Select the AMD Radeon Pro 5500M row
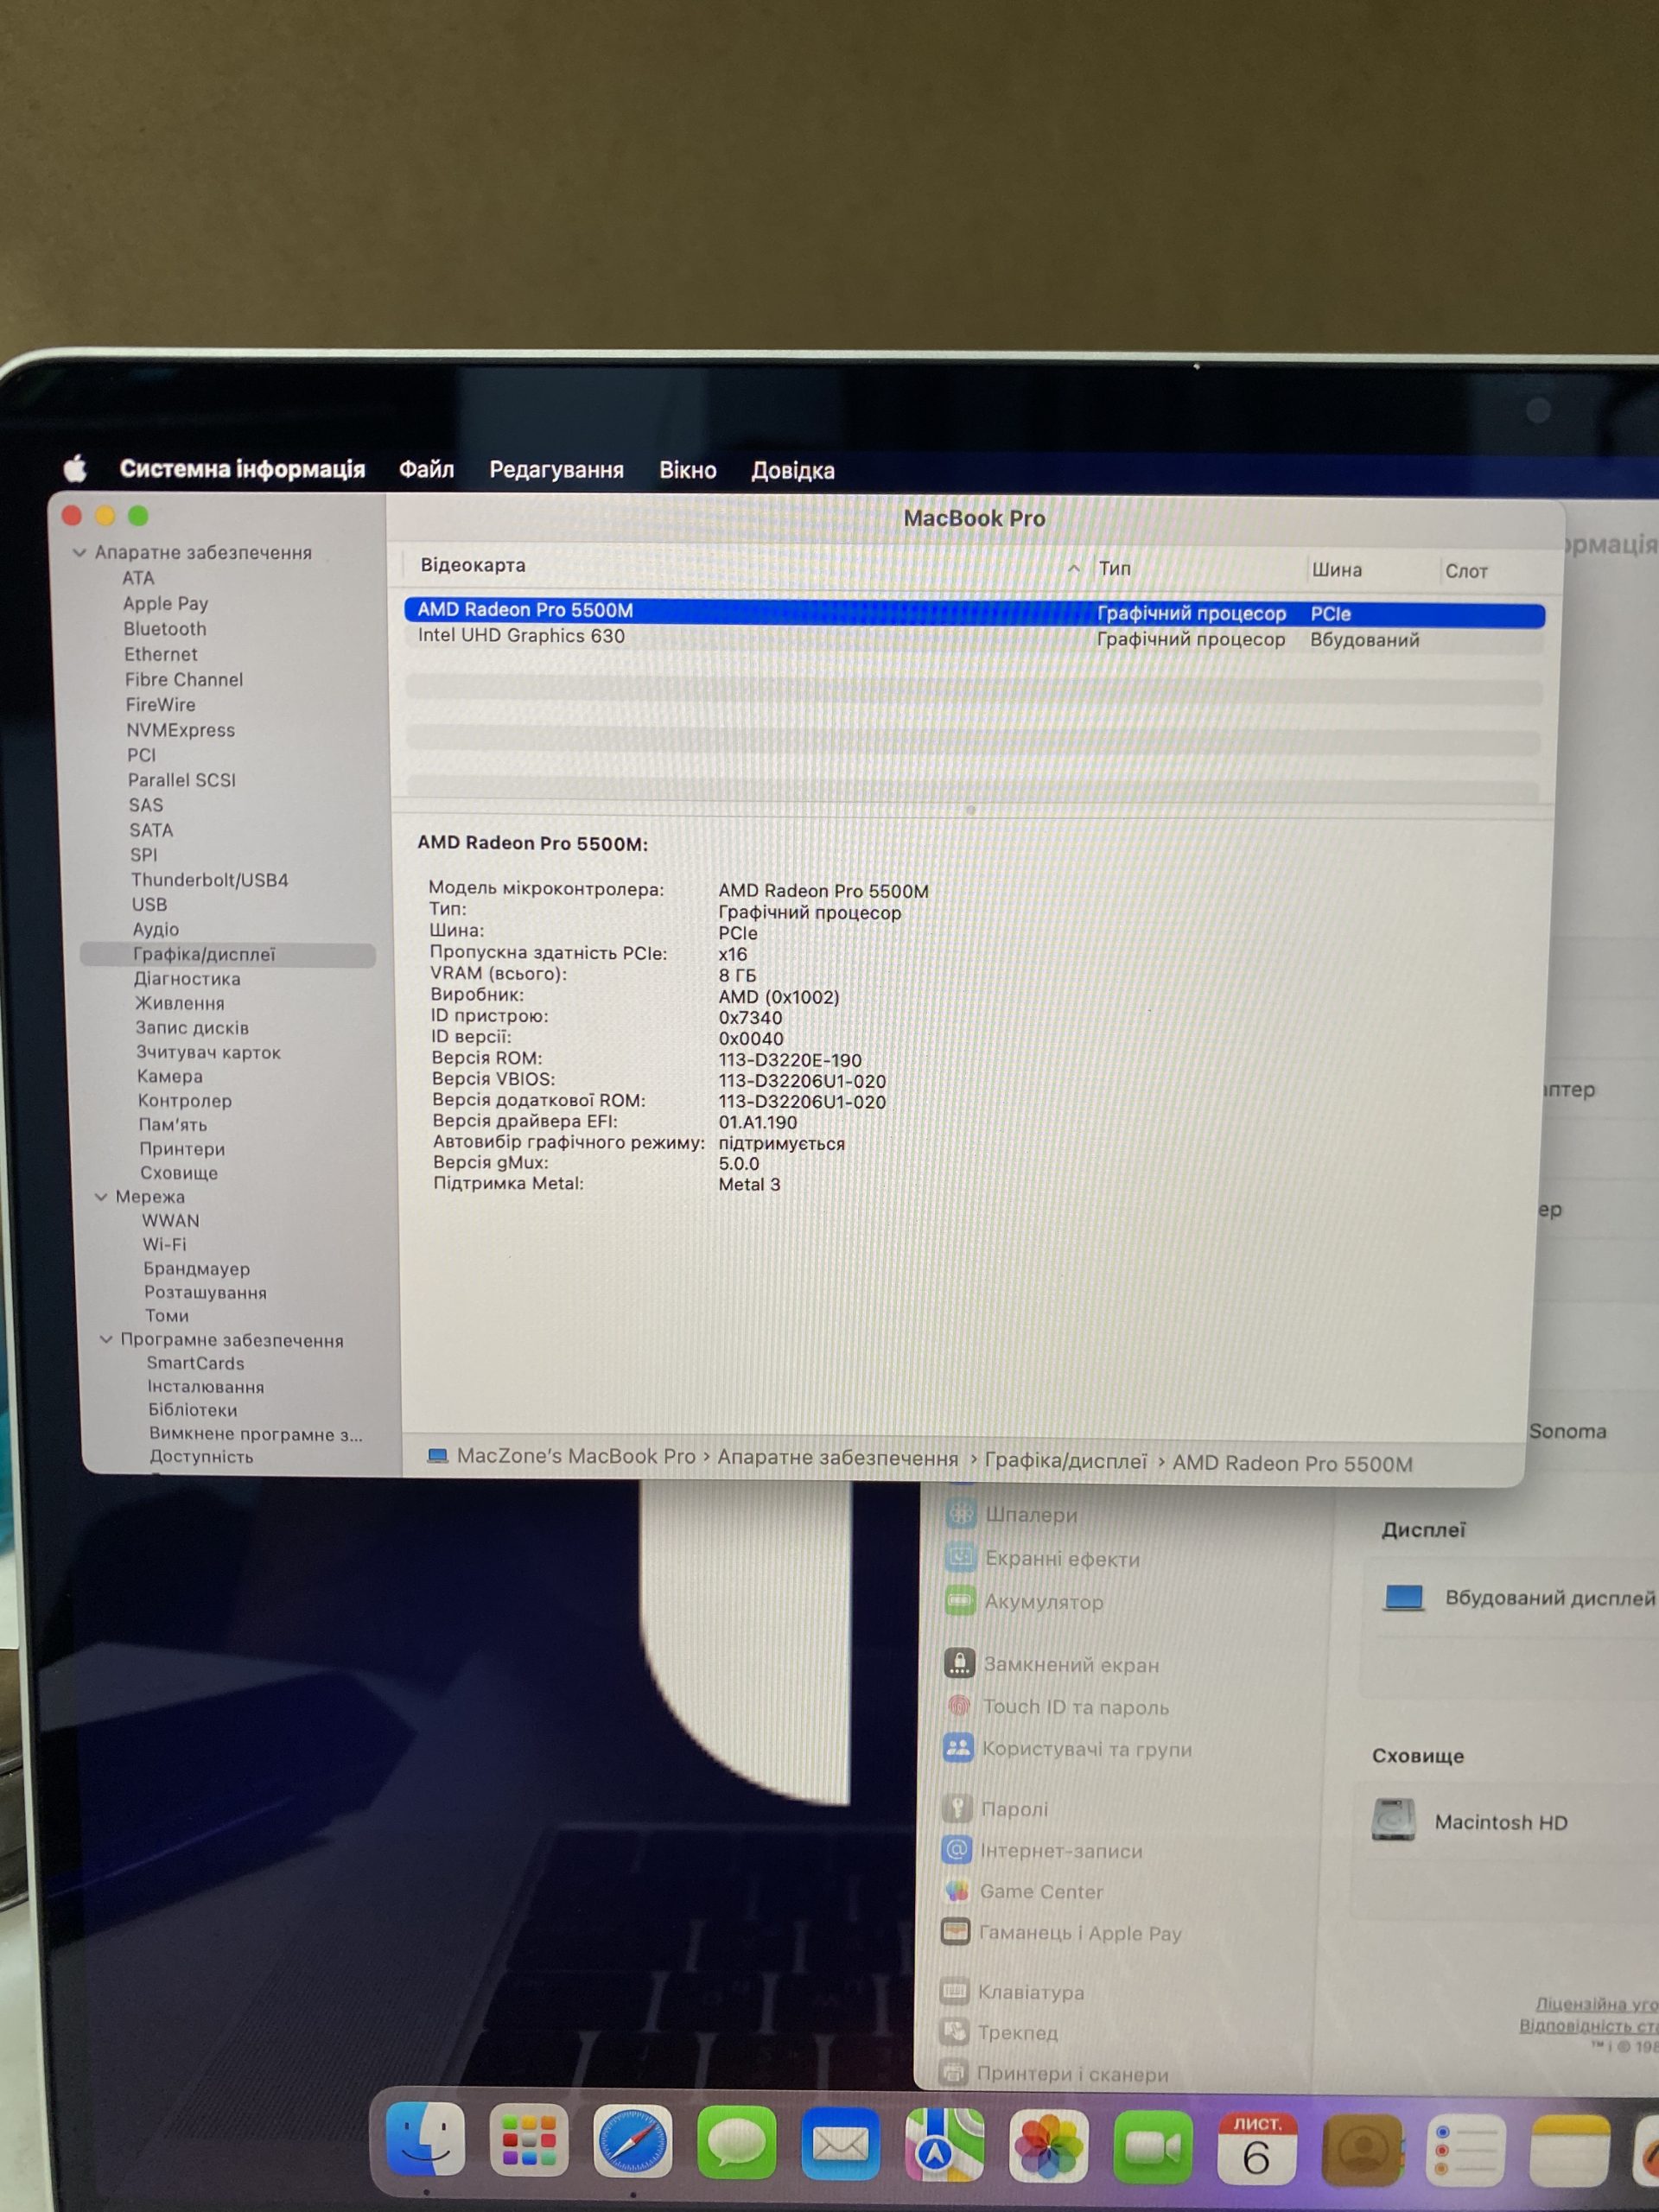The image size is (1659, 2212). click(975, 612)
